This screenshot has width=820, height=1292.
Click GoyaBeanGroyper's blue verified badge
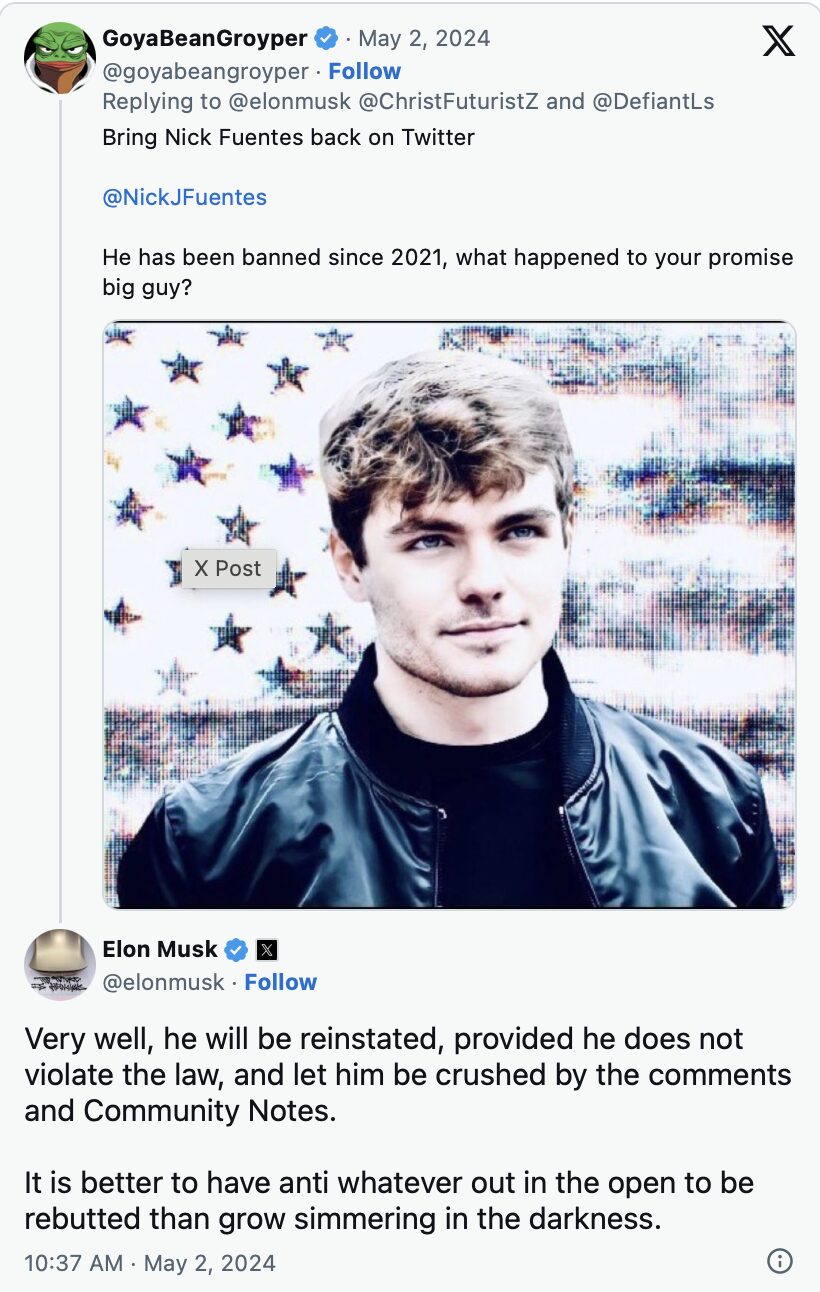click(x=326, y=39)
